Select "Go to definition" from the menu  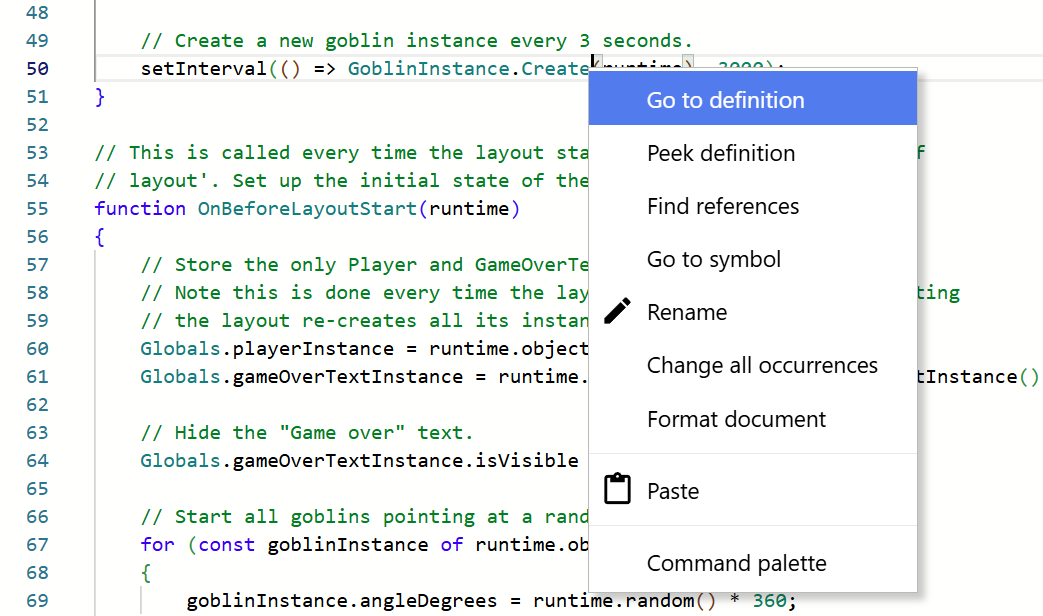pos(724,99)
